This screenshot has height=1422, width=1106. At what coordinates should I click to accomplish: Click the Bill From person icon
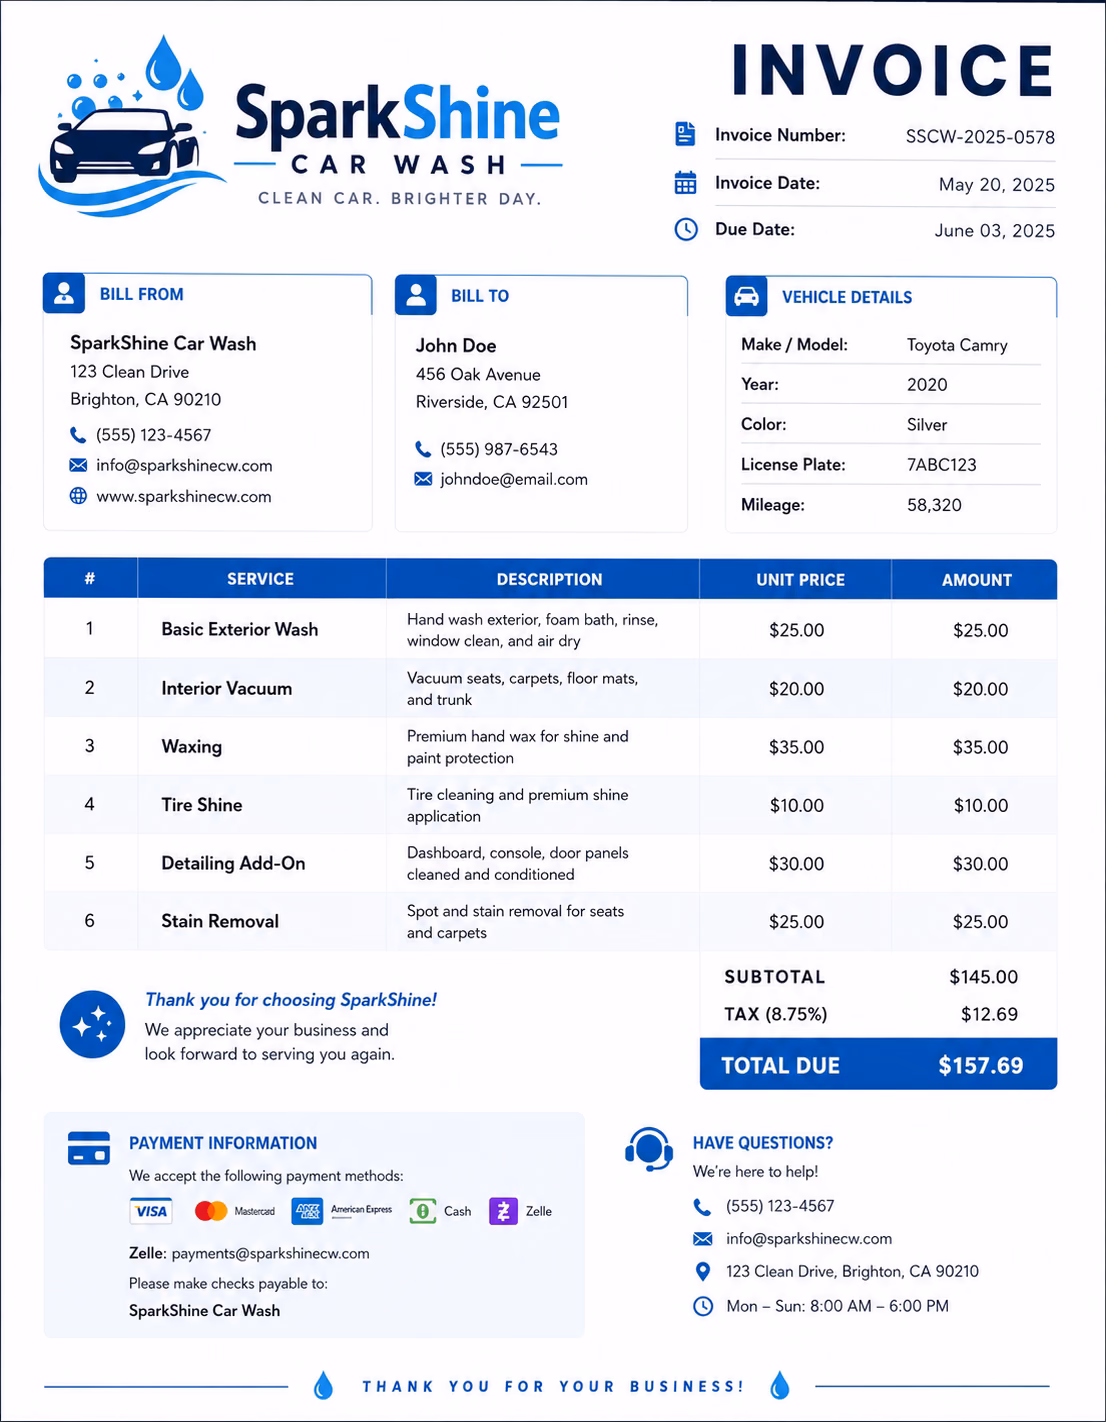(x=64, y=293)
